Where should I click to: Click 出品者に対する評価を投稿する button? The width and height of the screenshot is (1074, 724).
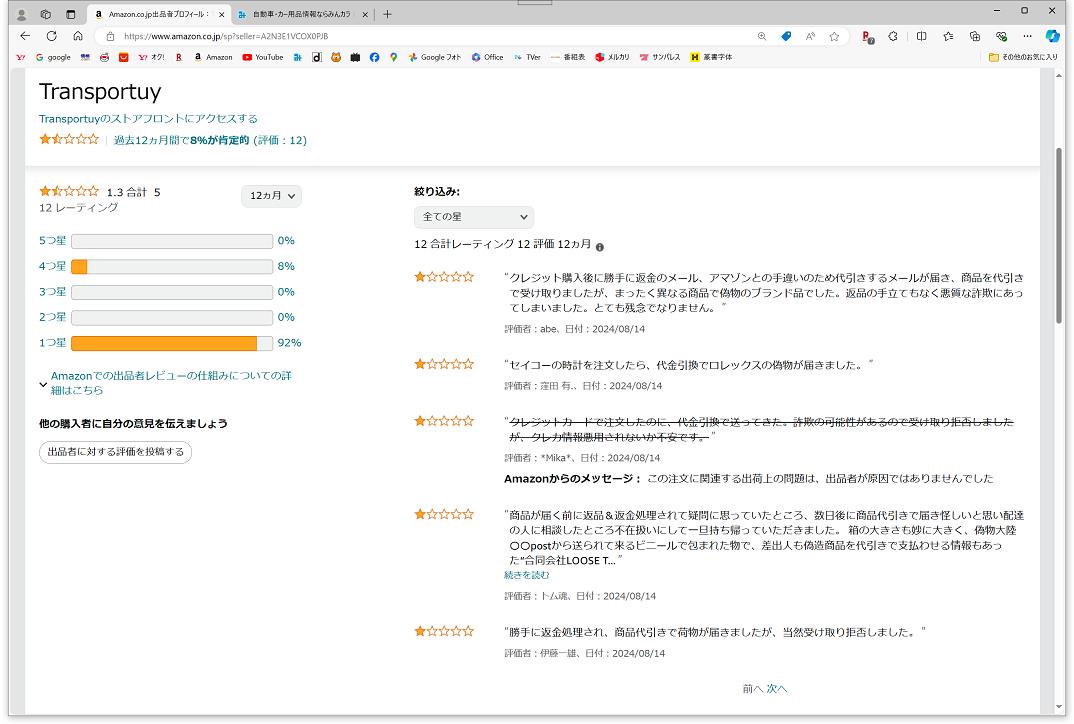pyautogui.click(x=116, y=452)
